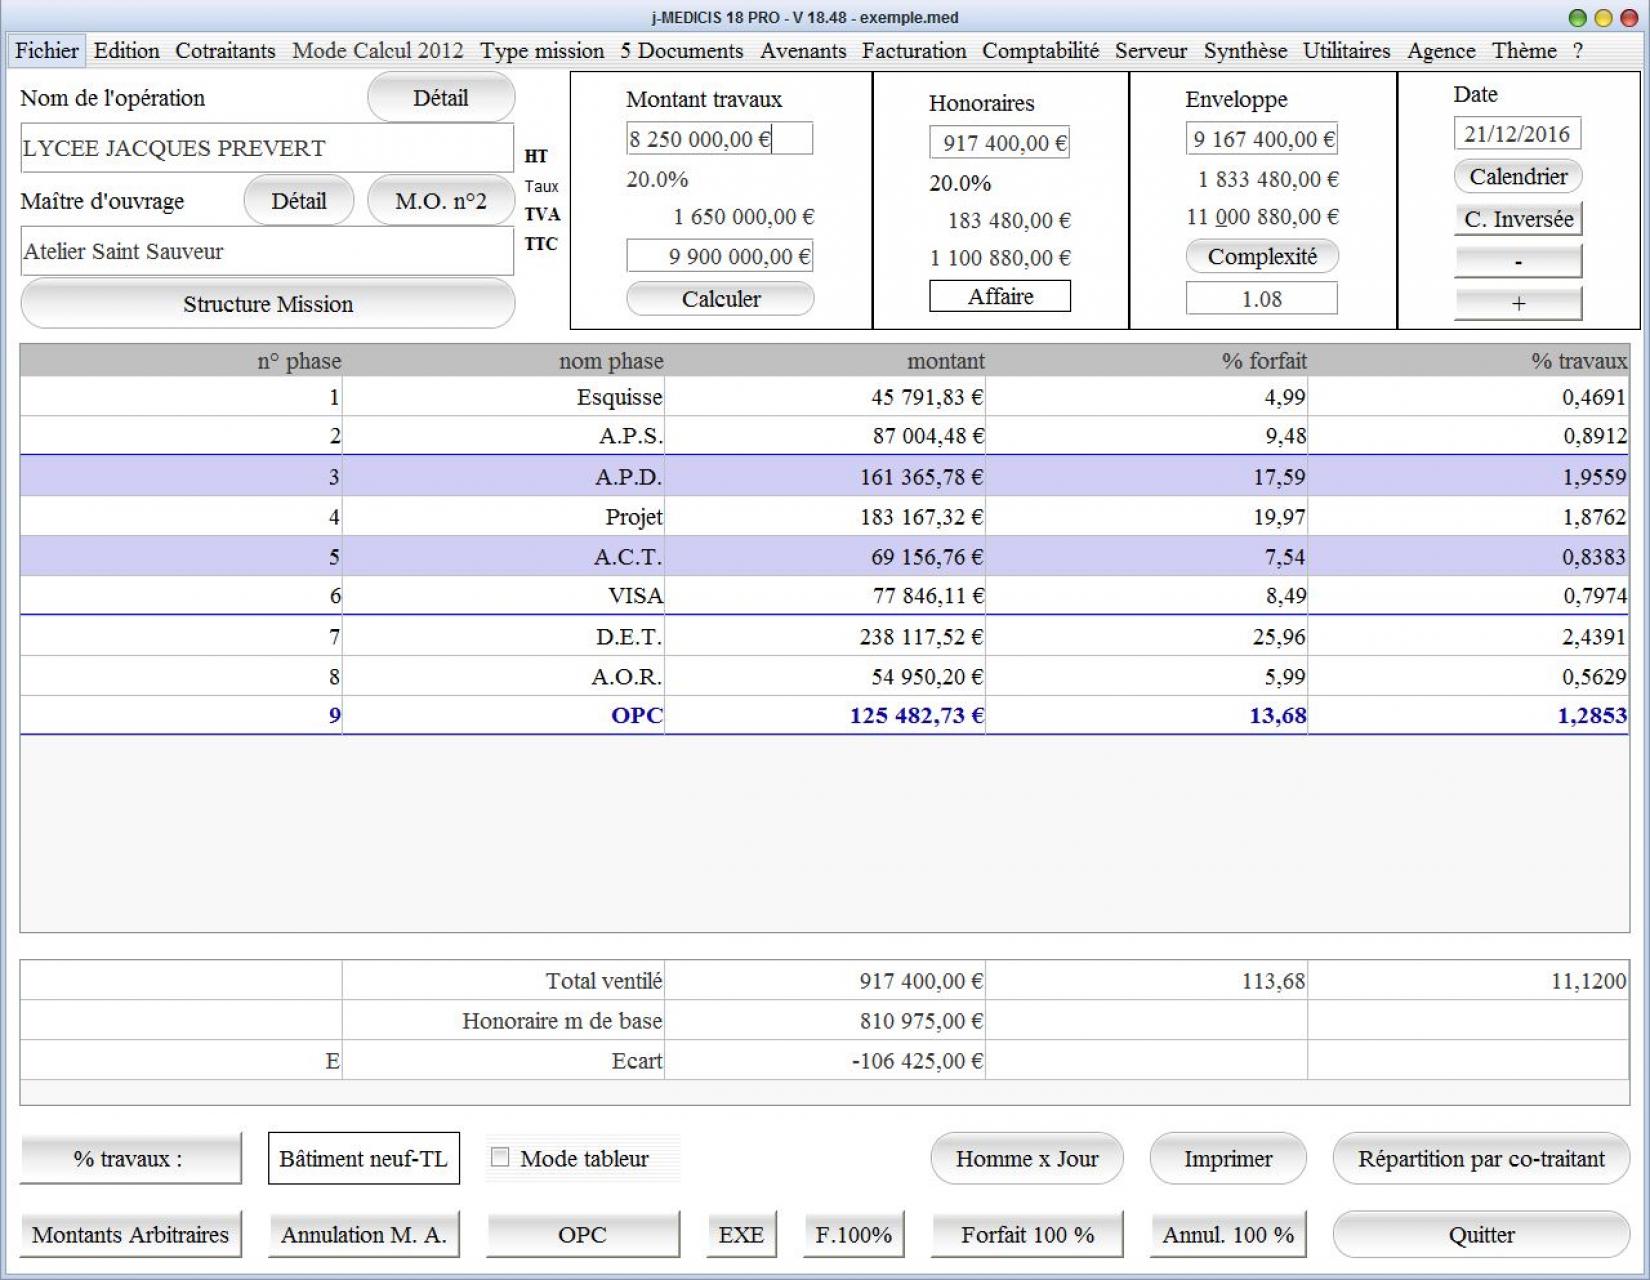1650x1280 pixels.
Task: Click the plus button in Date panel
Action: point(1518,303)
